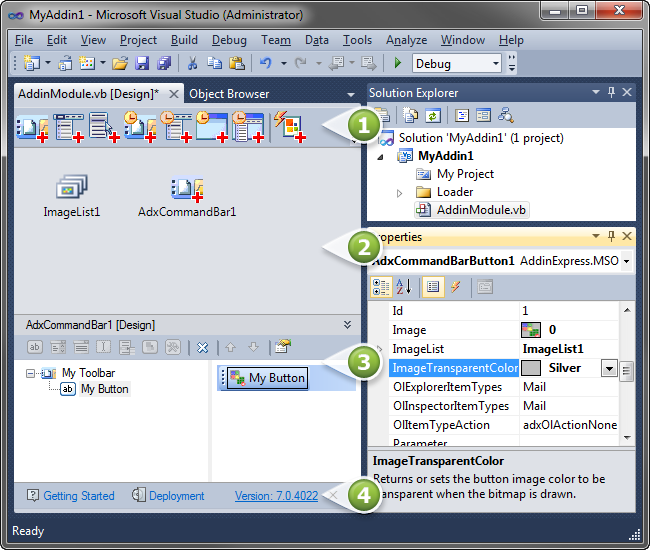Select My Project in Solution Explorer
This screenshot has height=550, width=650.
pos(465,174)
